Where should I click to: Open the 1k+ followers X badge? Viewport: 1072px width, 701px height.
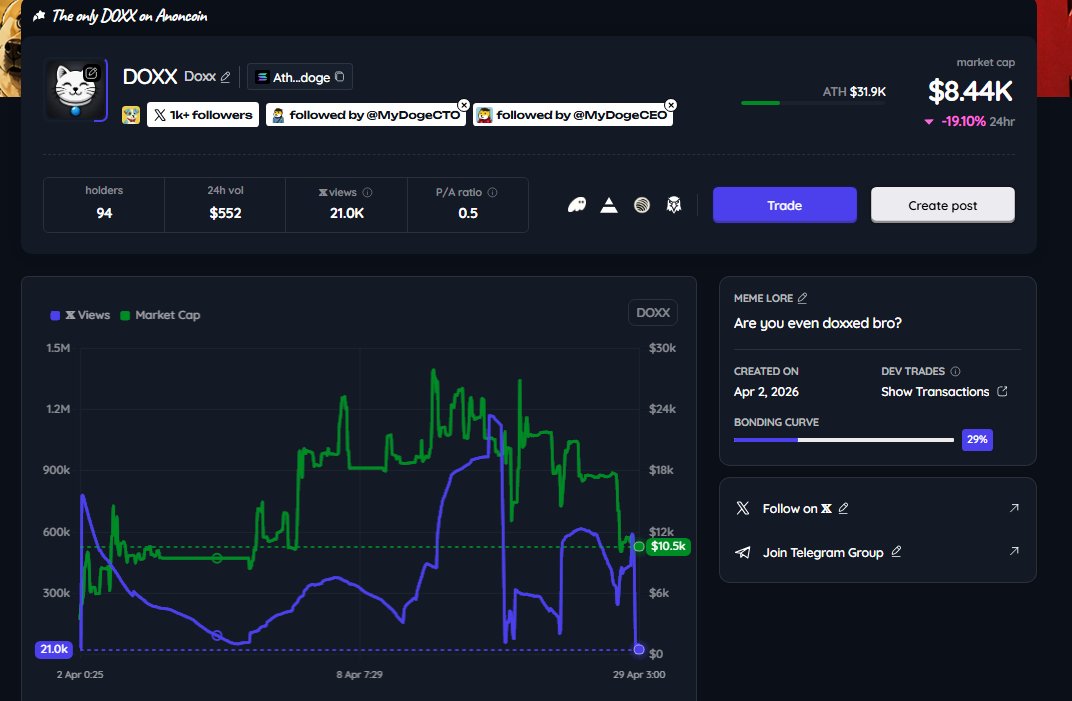click(203, 115)
